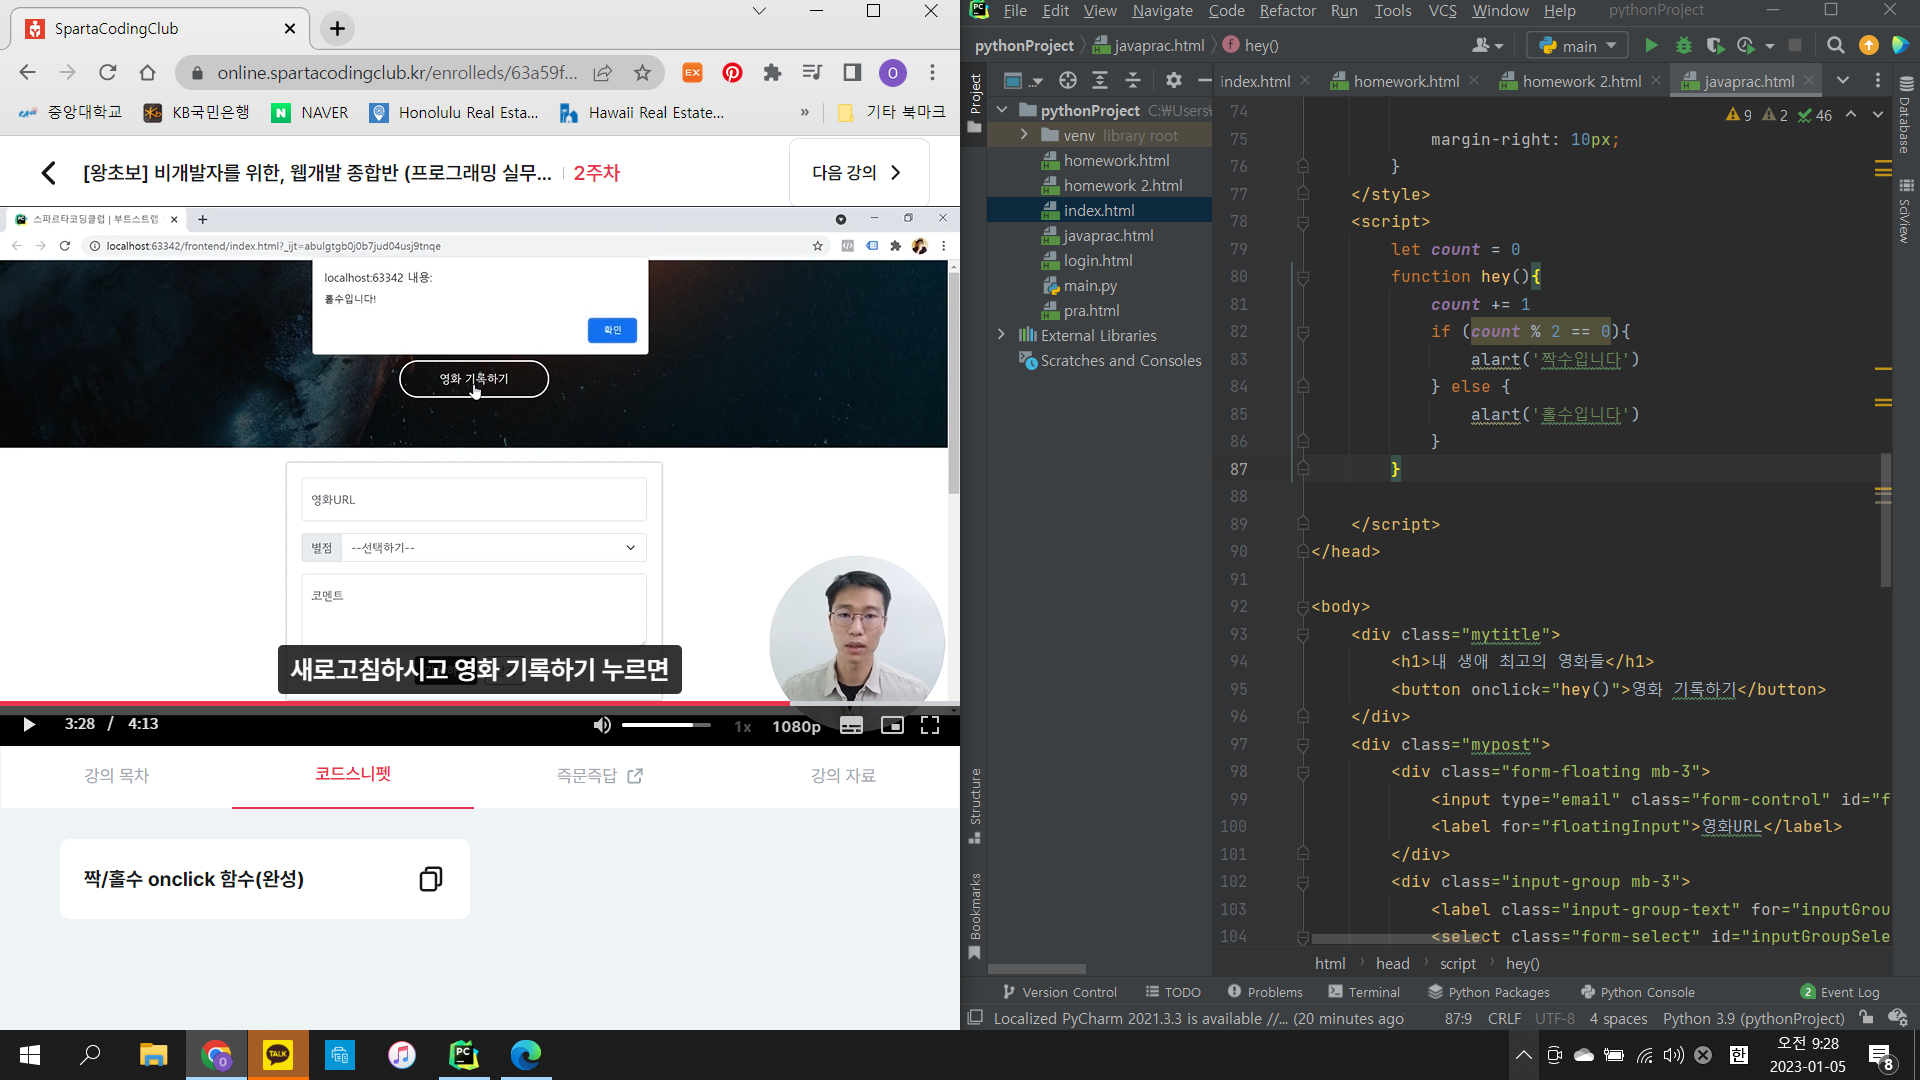The height and width of the screenshot is (1080, 1920).
Task: Go back to course list arrow
Action: point(48,173)
